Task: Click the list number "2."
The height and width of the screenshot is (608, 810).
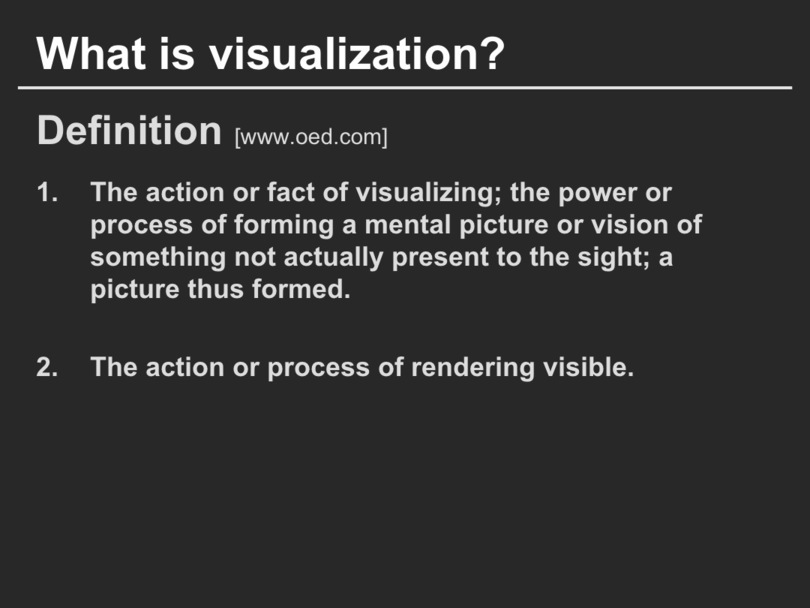Action: 49,367
